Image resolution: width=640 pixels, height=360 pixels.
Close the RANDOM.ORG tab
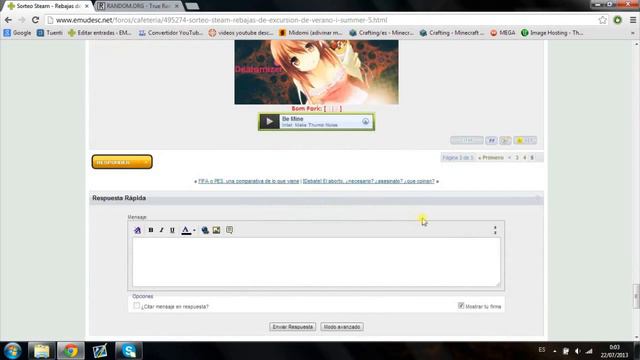(177, 6)
